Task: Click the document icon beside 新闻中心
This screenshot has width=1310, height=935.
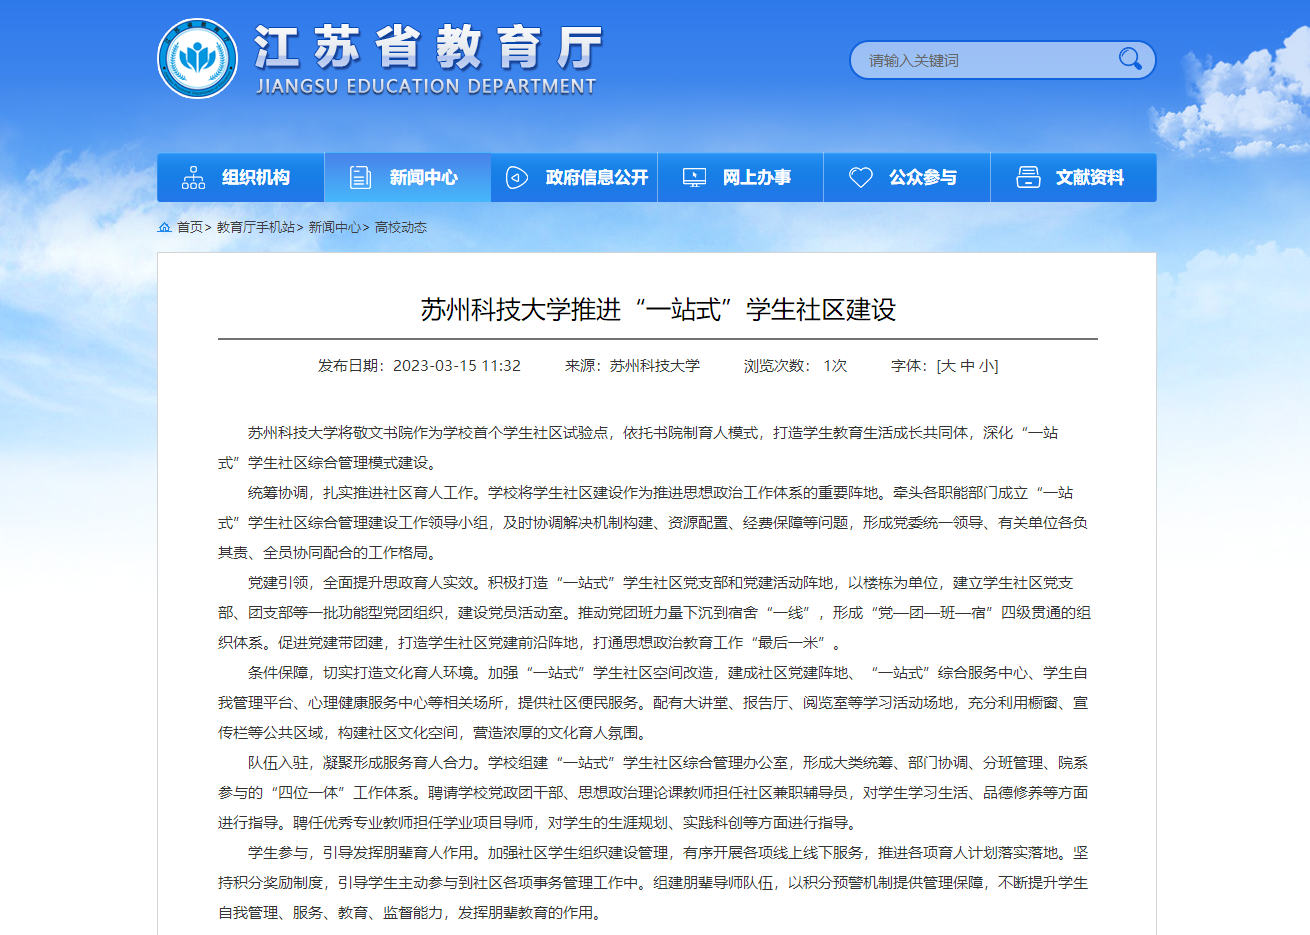Action: coord(360,178)
